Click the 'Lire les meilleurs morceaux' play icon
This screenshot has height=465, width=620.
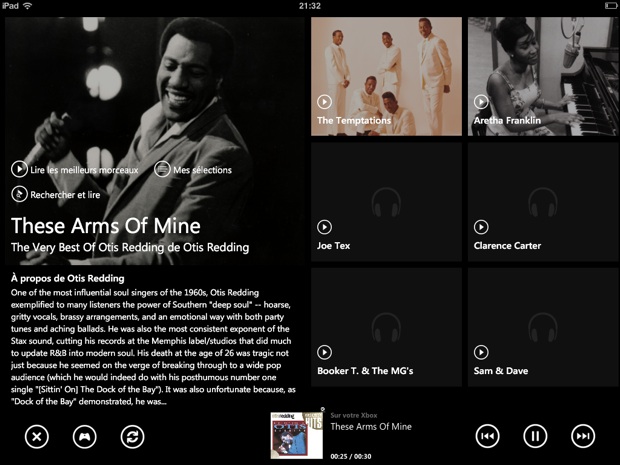point(19,169)
